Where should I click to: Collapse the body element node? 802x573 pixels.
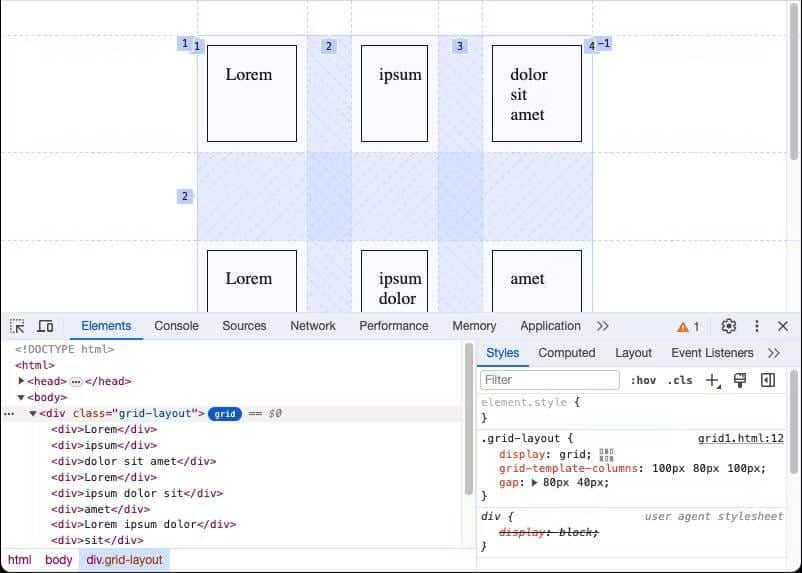21,397
